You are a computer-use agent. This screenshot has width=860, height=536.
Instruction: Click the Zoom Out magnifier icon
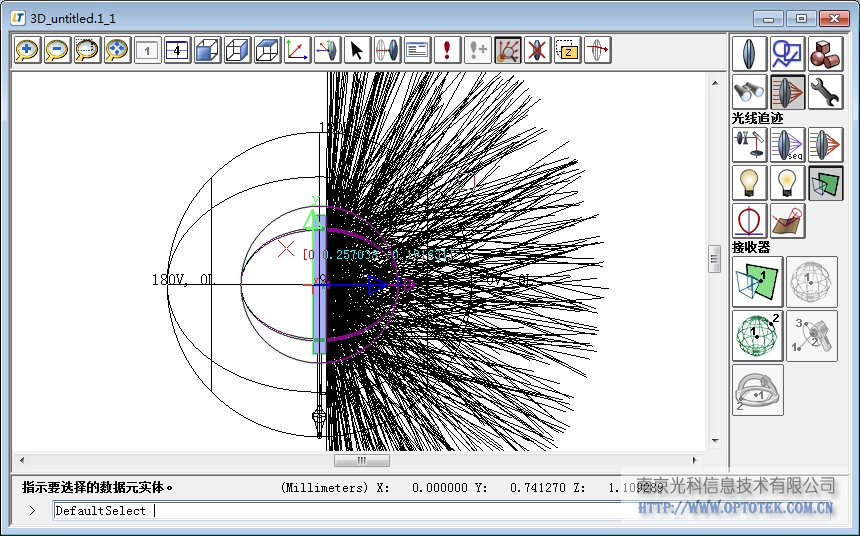coord(58,50)
